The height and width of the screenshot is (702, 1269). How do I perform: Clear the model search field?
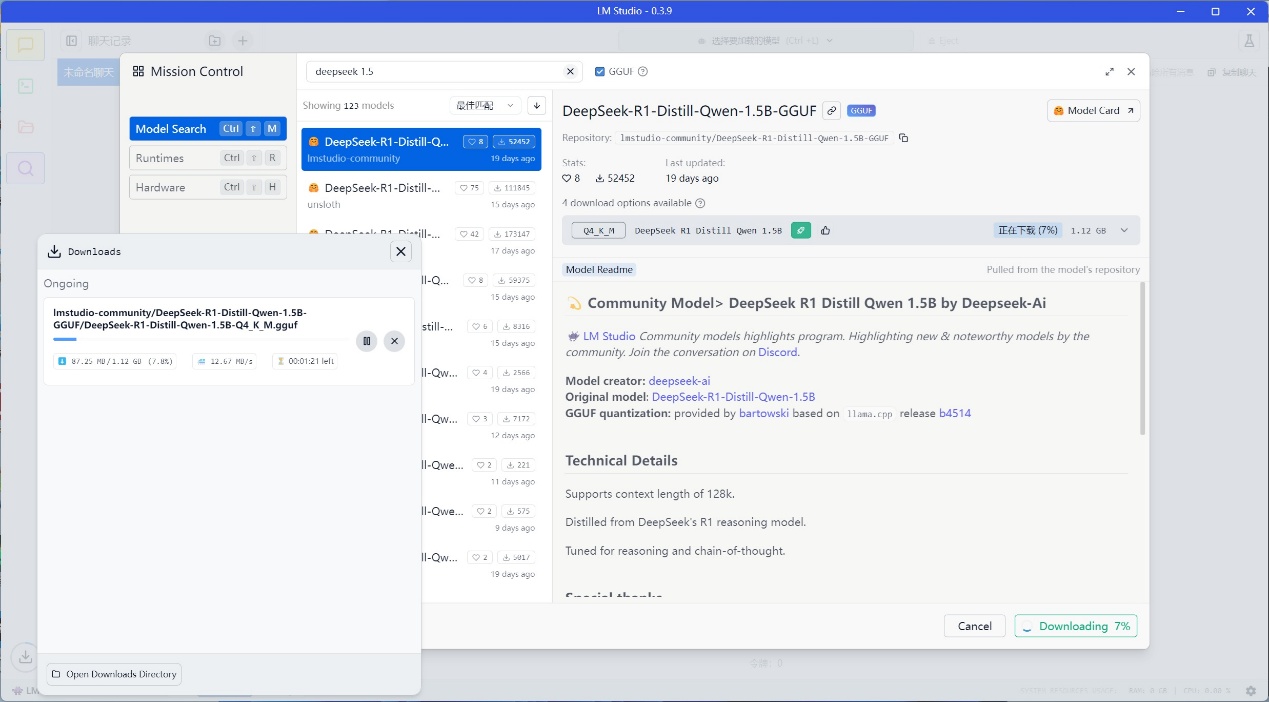pyautogui.click(x=570, y=72)
